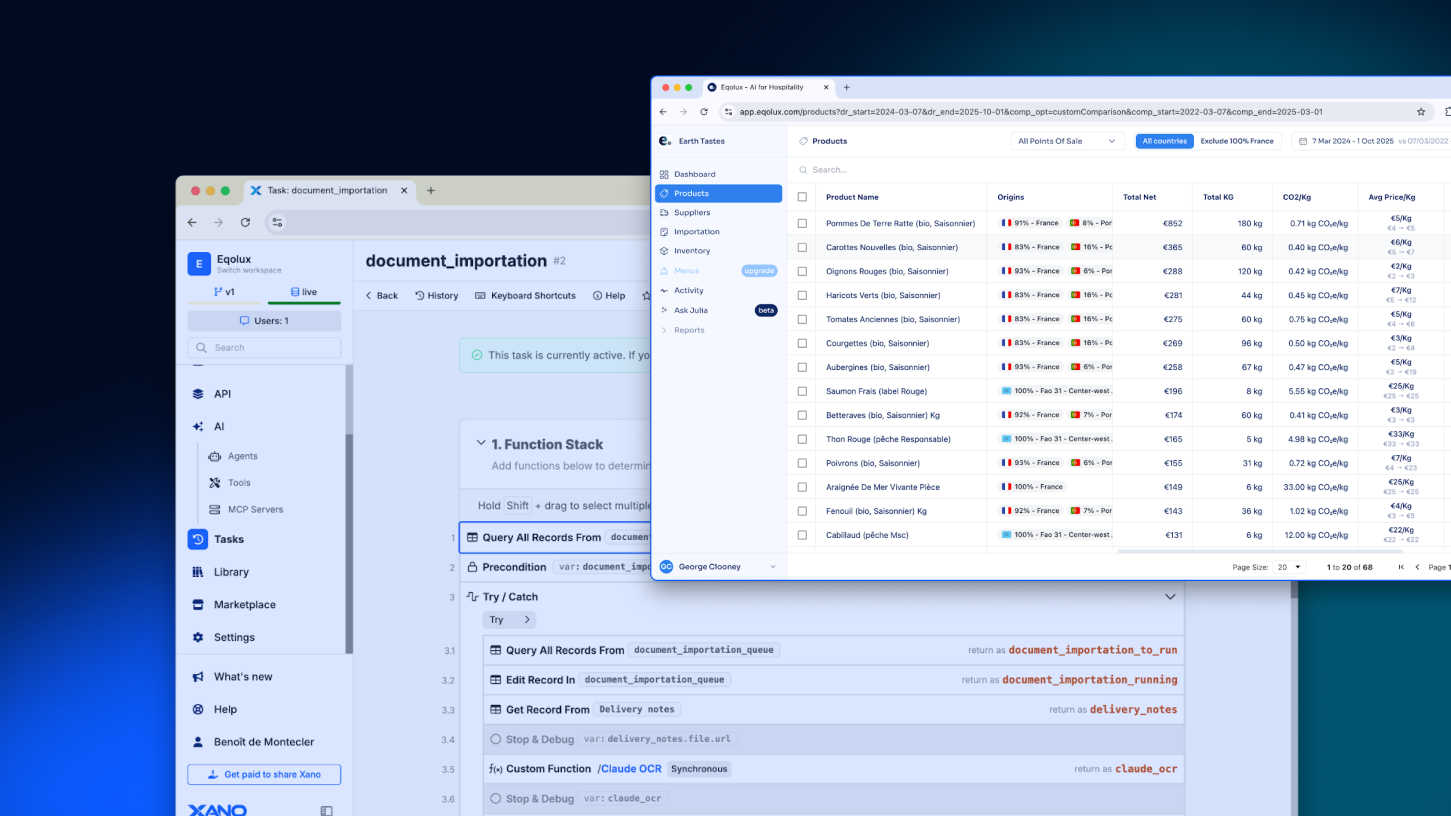Tick the select-all checkbox in table header
This screenshot has height=816, width=1451.
tap(802, 197)
